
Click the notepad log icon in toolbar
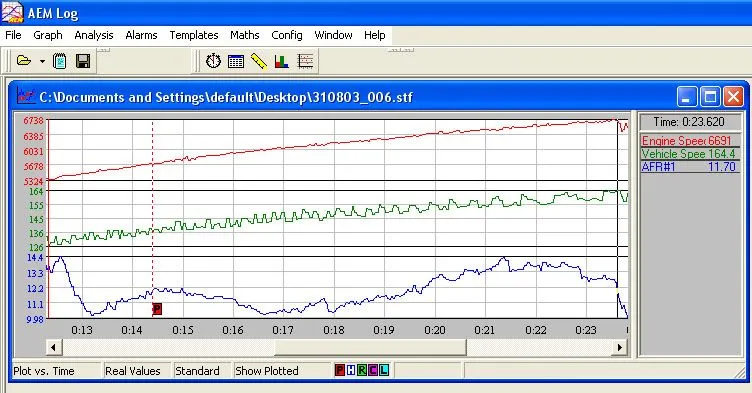coord(59,61)
